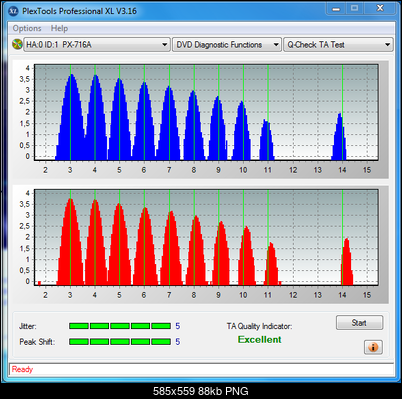Click the blue peak at 14 in upper chart
The height and width of the screenshot is (399, 402).
click(x=339, y=137)
